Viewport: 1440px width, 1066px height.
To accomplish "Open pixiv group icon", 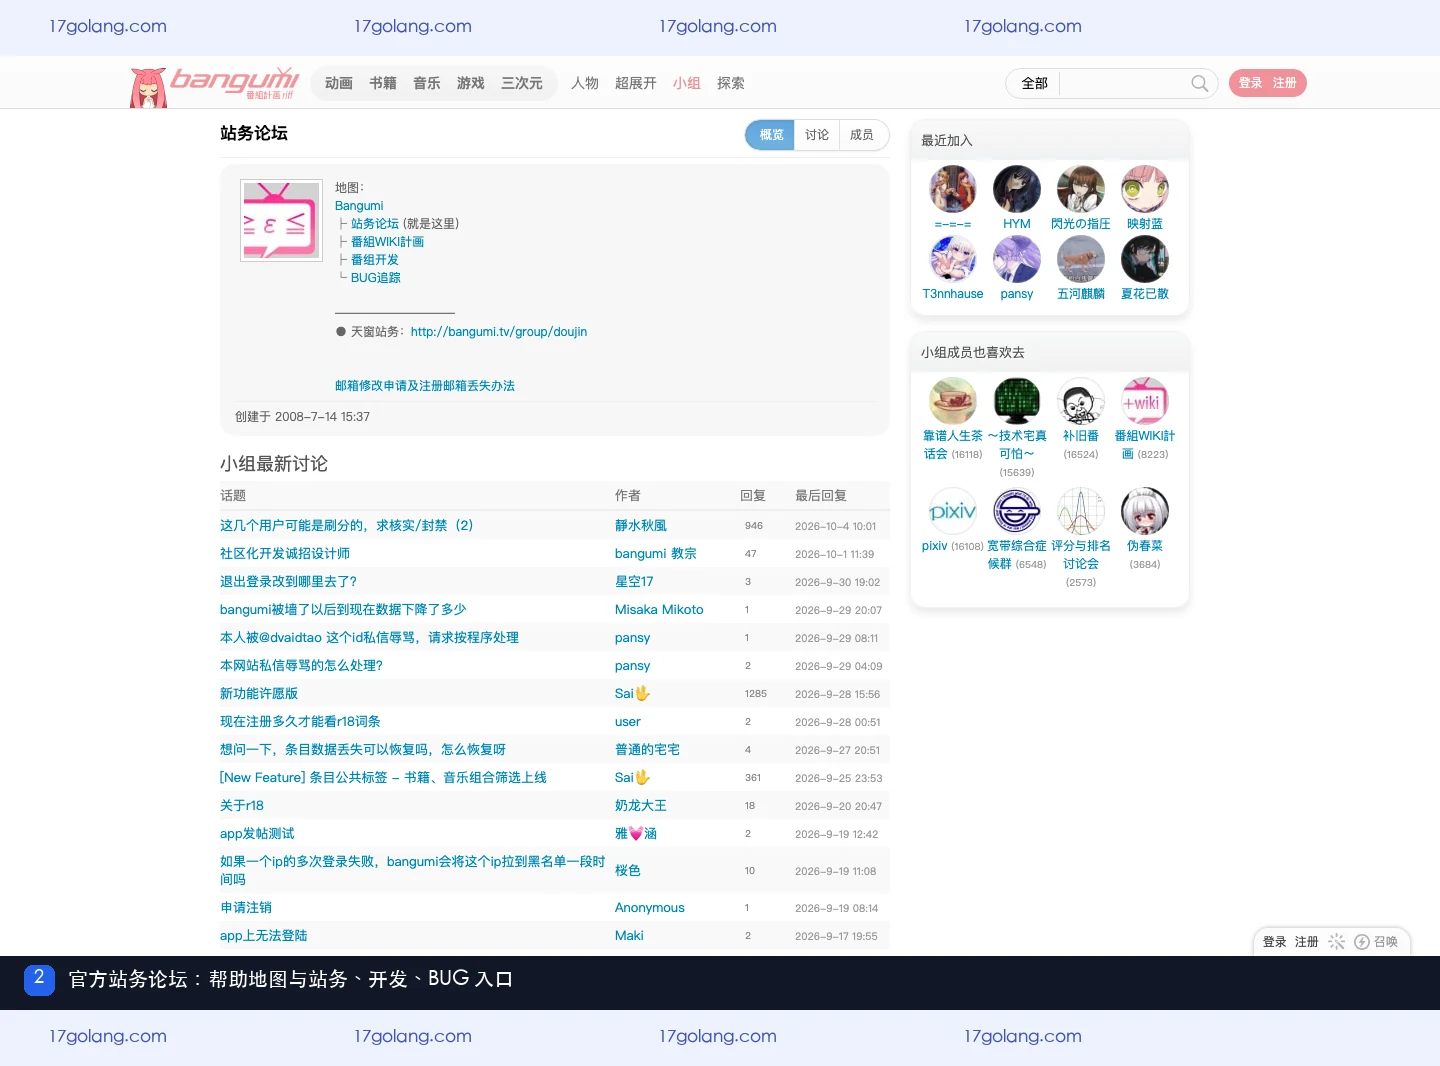I will click(953, 511).
